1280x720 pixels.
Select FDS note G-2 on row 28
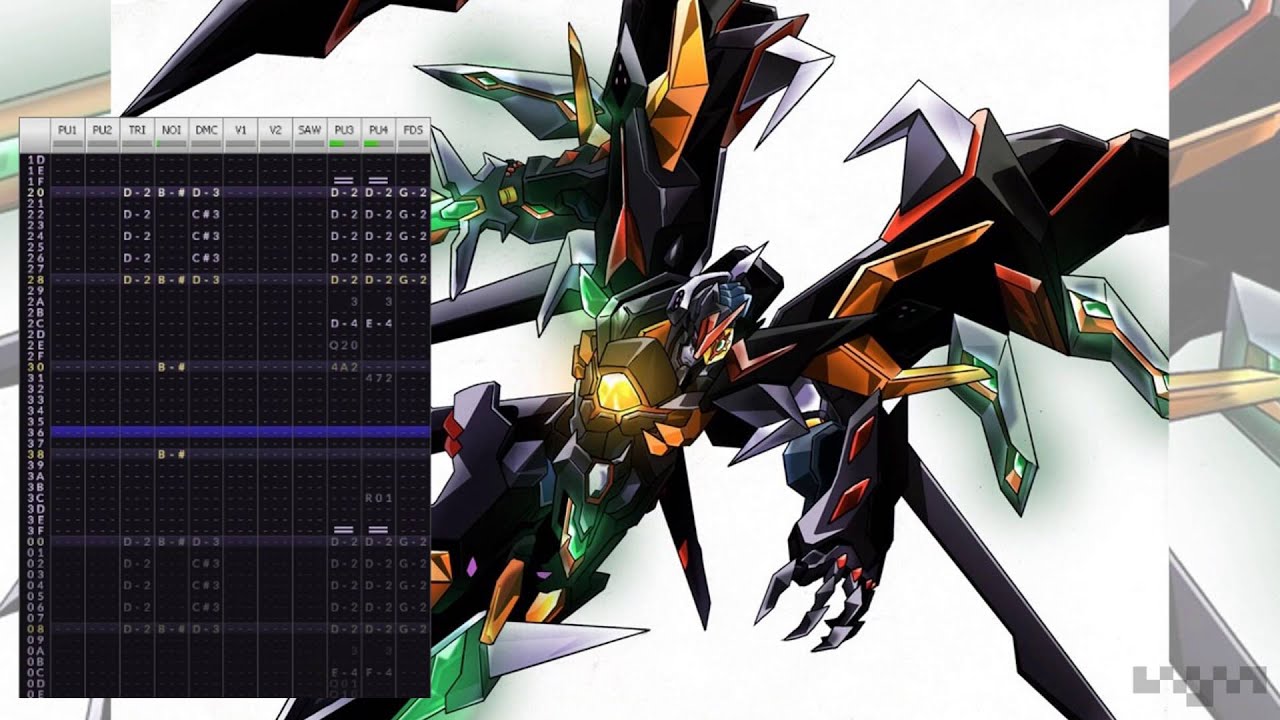tap(412, 280)
